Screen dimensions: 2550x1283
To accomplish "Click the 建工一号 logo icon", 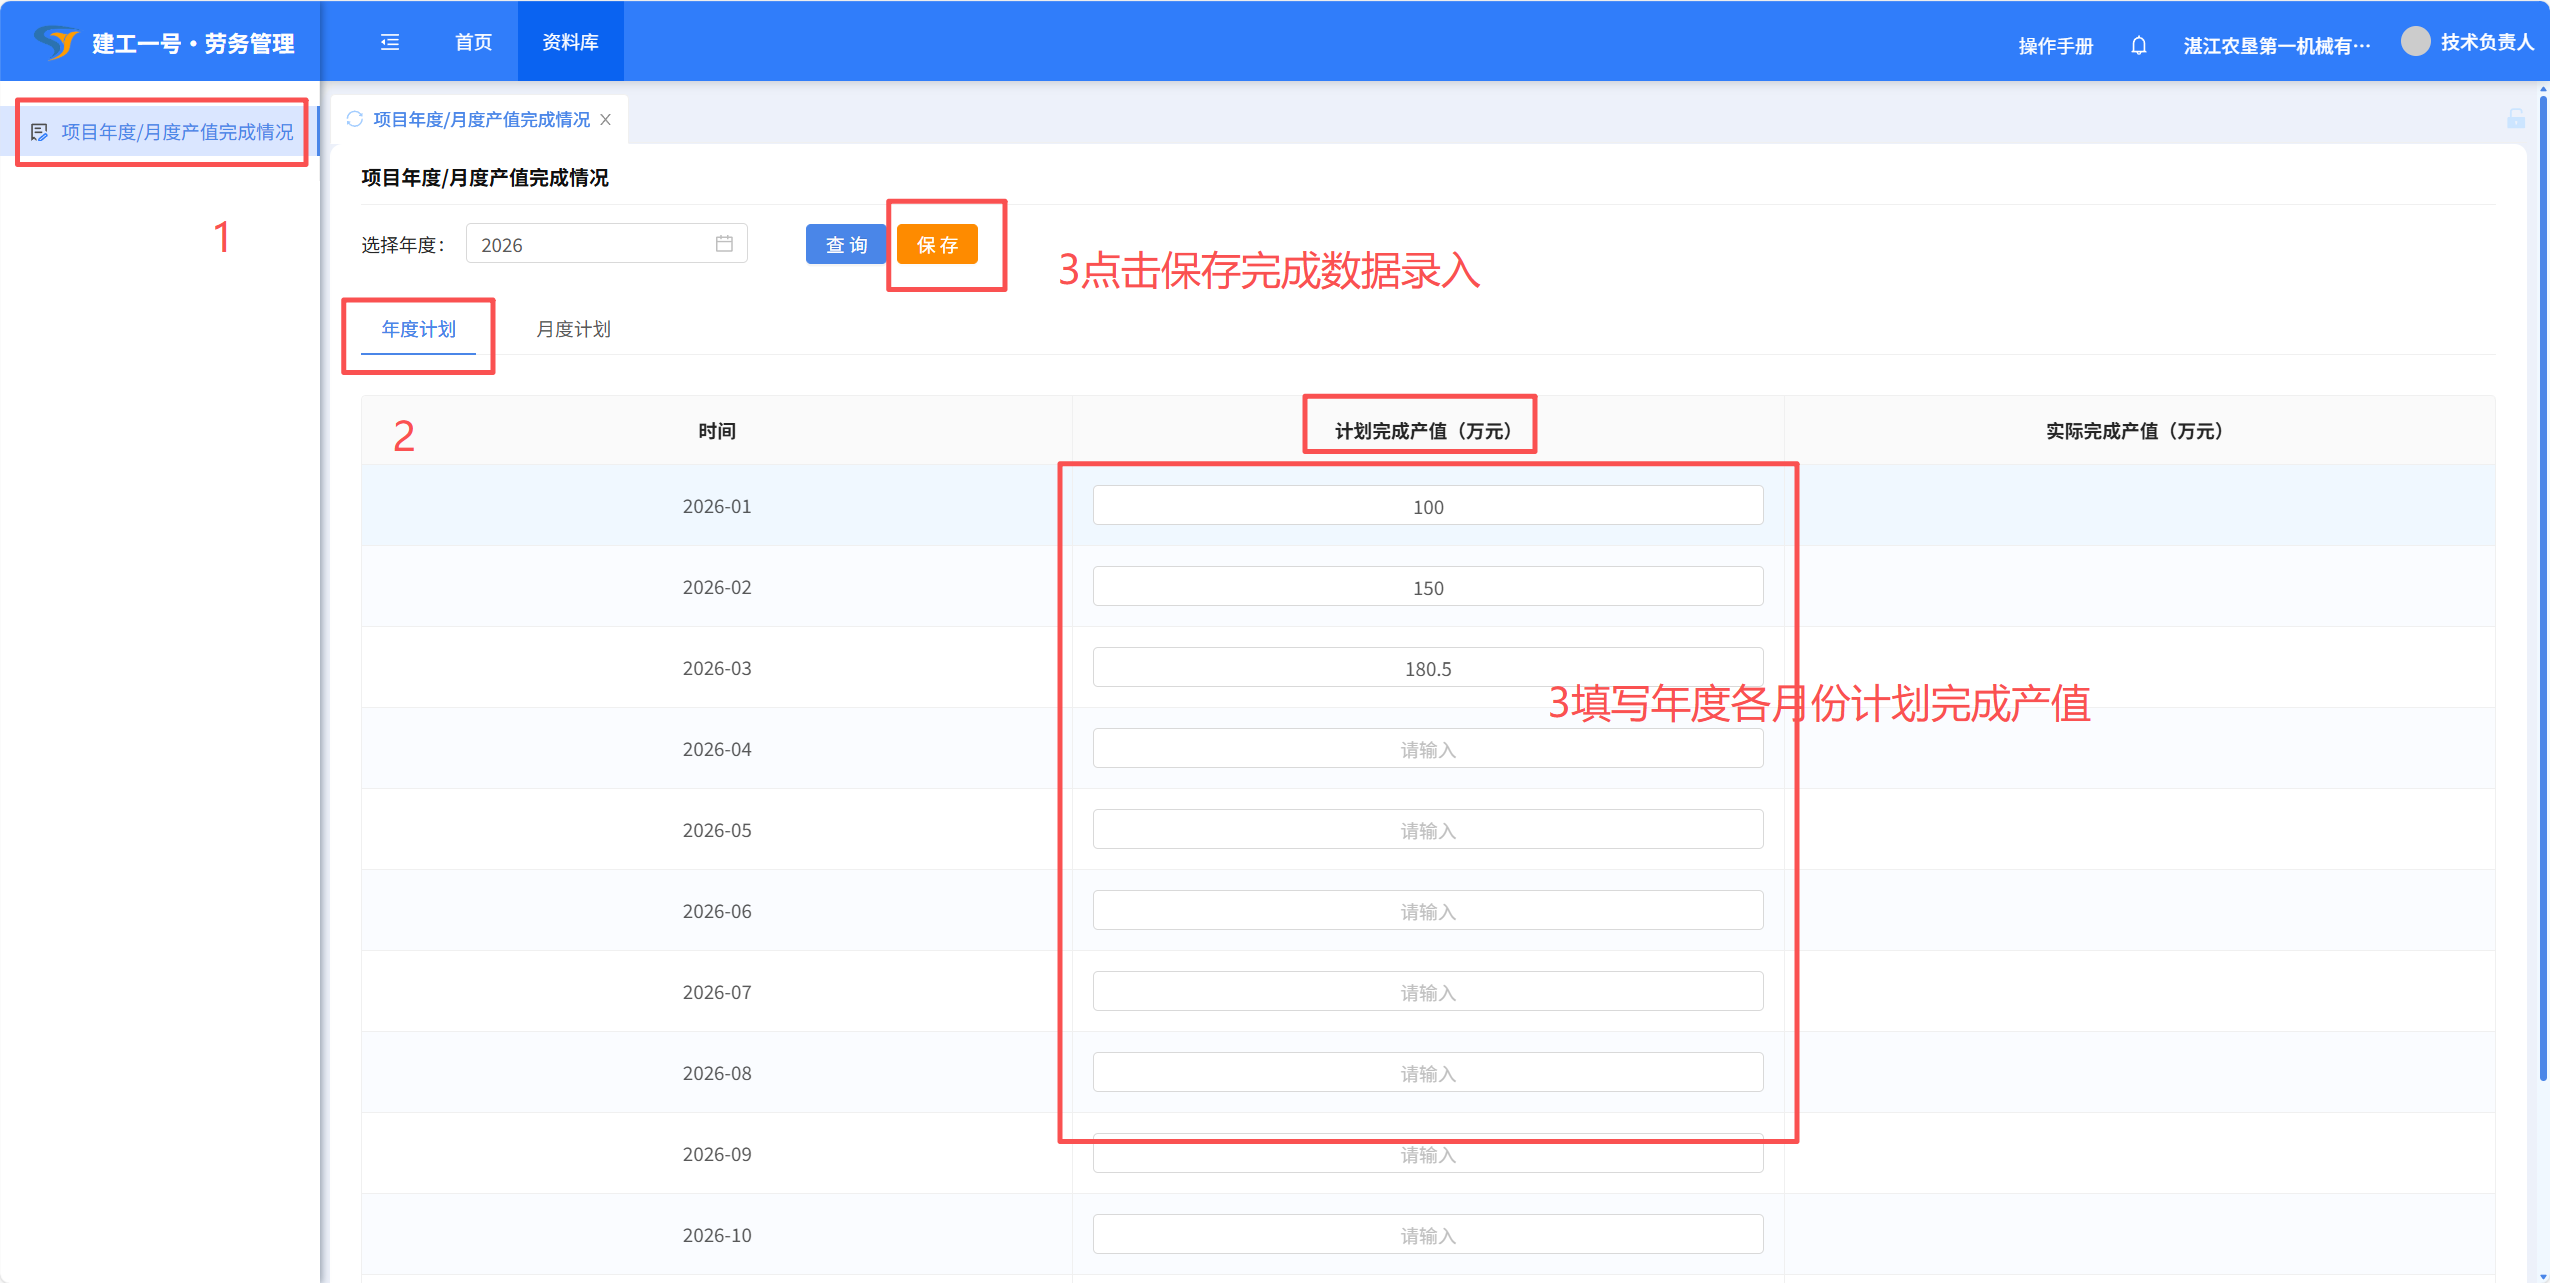I will click(x=56, y=42).
